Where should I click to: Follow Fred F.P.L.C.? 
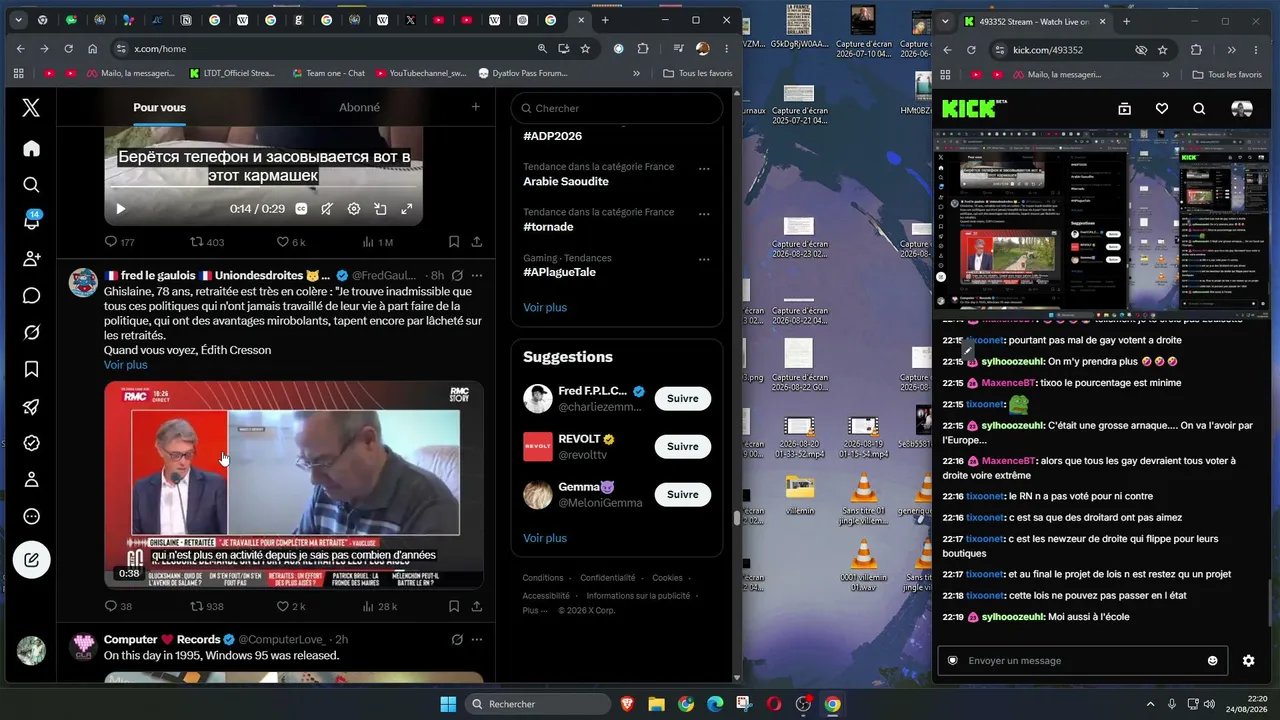pyautogui.click(x=683, y=398)
